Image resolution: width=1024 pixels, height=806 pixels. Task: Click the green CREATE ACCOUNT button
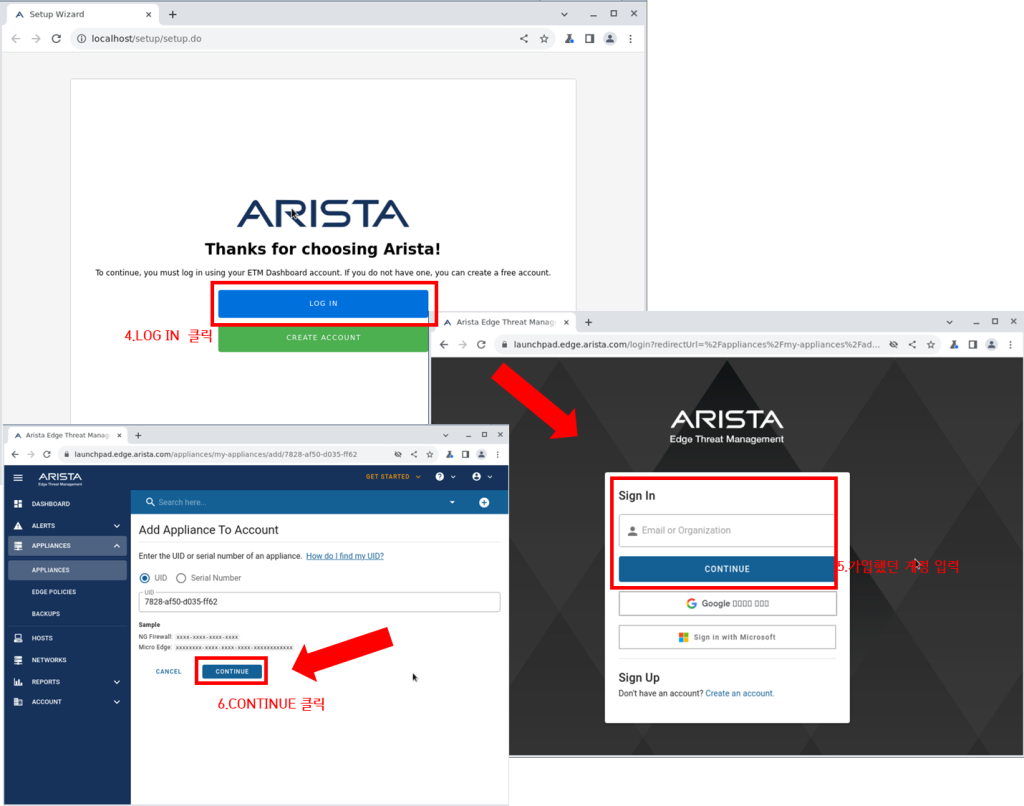(323, 338)
